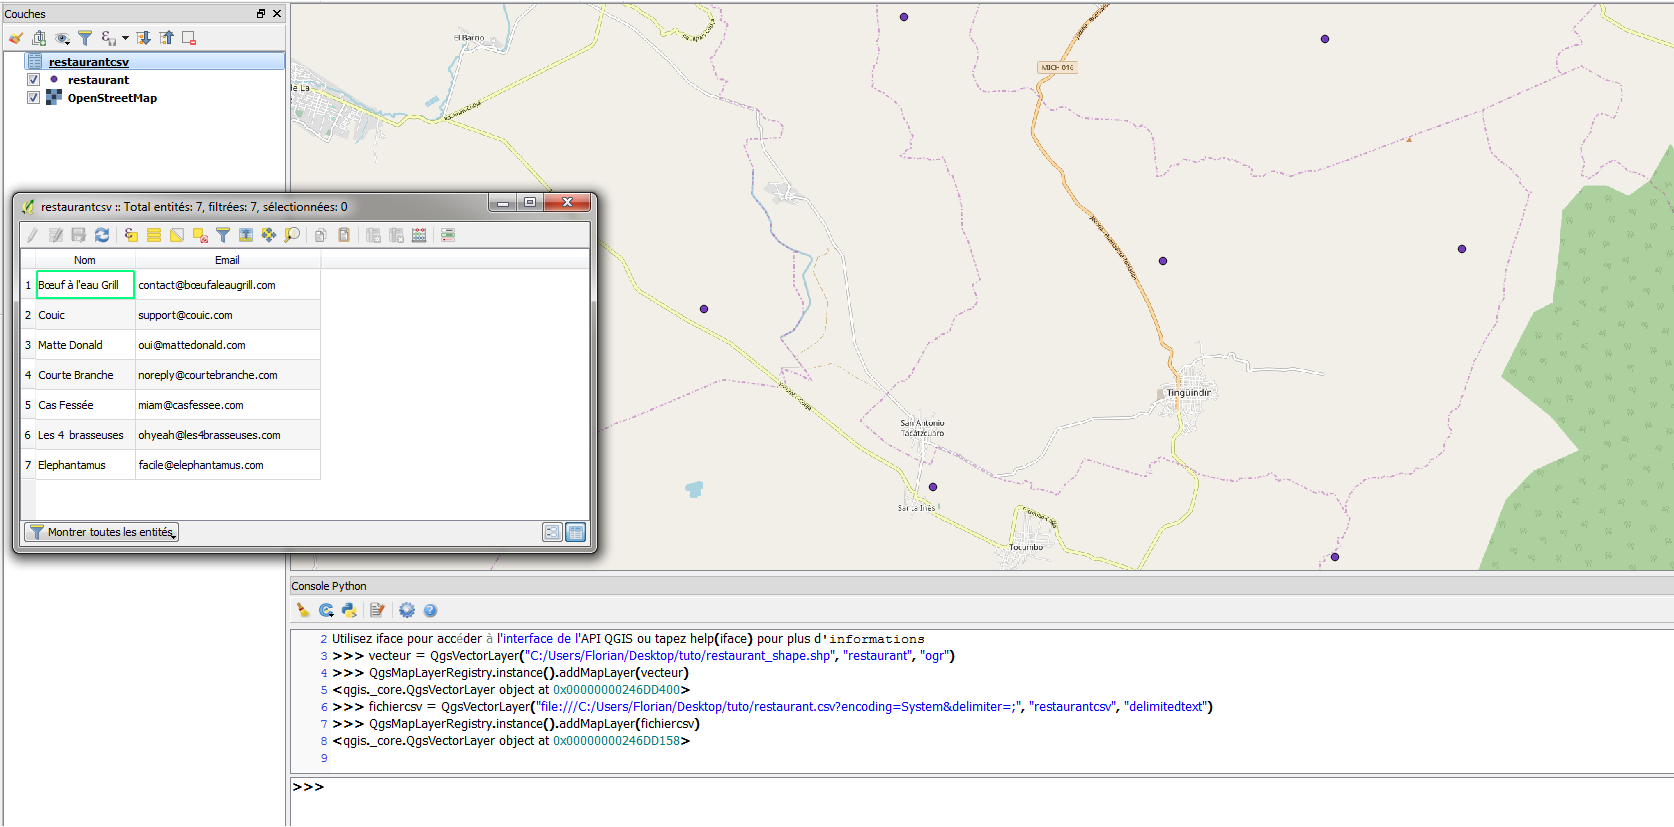Open Python console settings gear
Screen dimensions: 1674x827
407,610
